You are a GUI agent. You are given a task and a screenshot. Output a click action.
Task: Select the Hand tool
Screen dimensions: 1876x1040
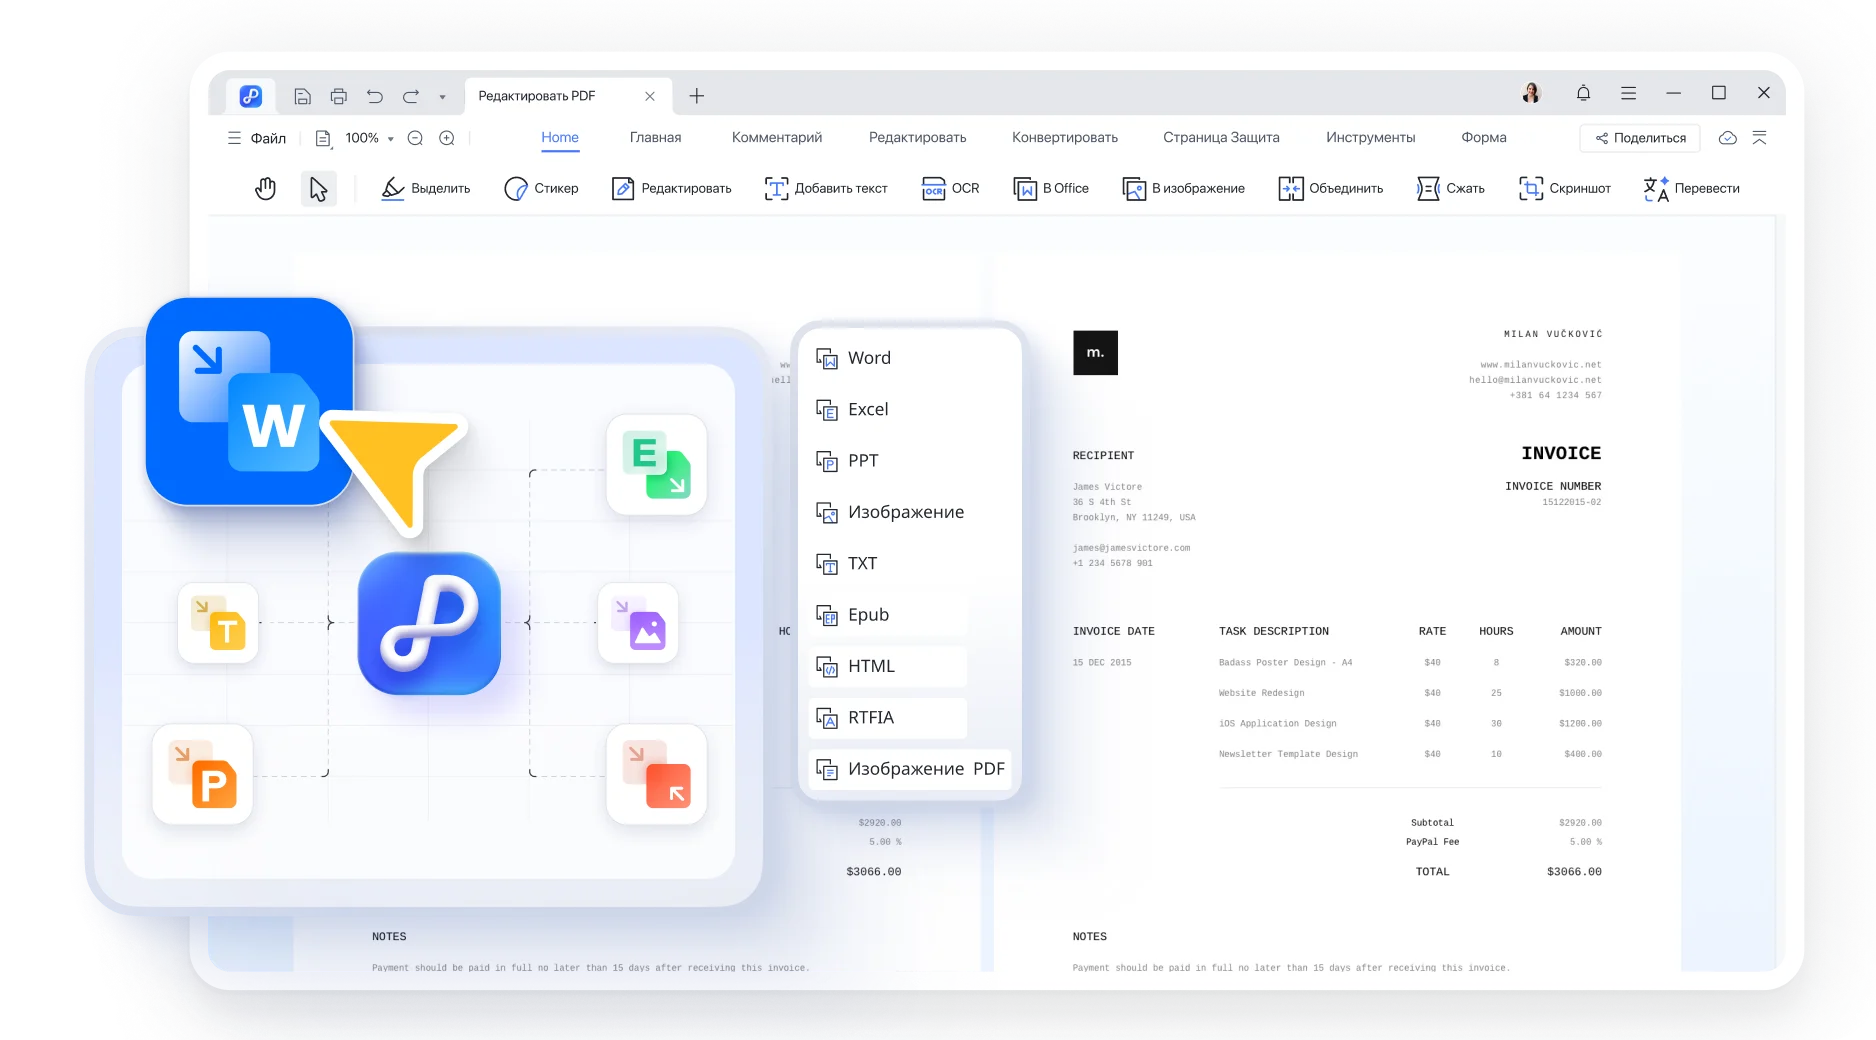click(264, 188)
